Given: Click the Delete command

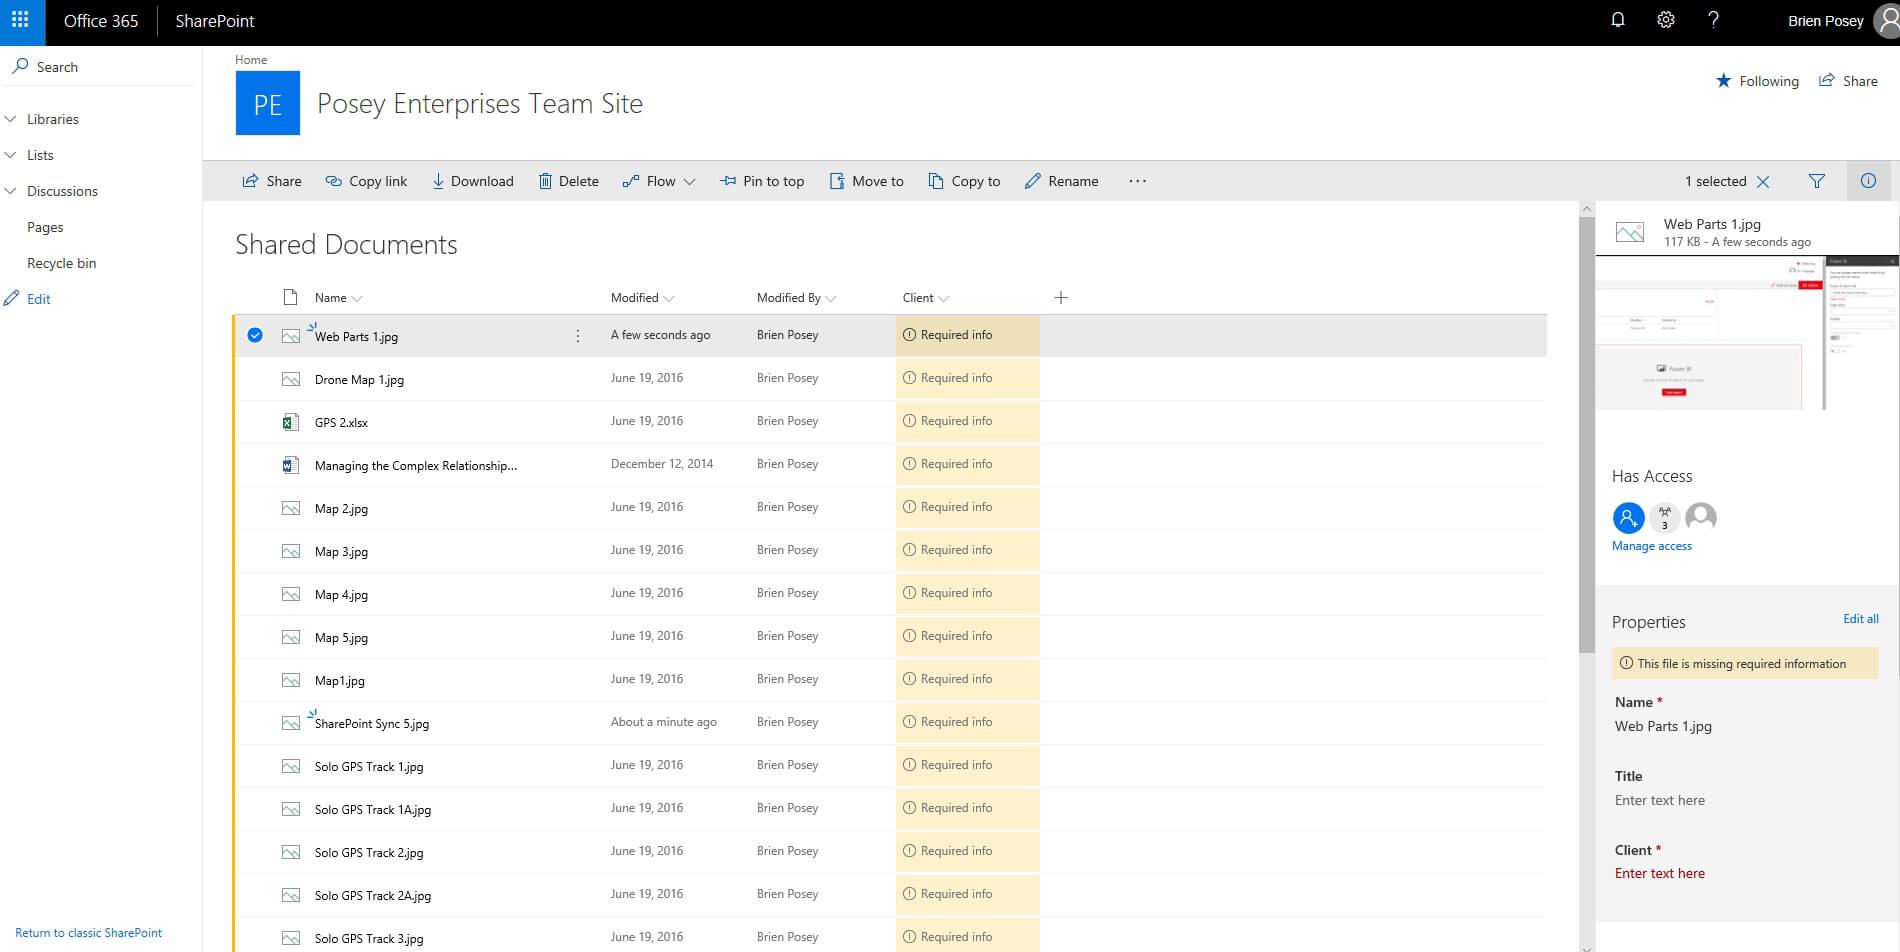Looking at the screenshot, I should 569,181.
